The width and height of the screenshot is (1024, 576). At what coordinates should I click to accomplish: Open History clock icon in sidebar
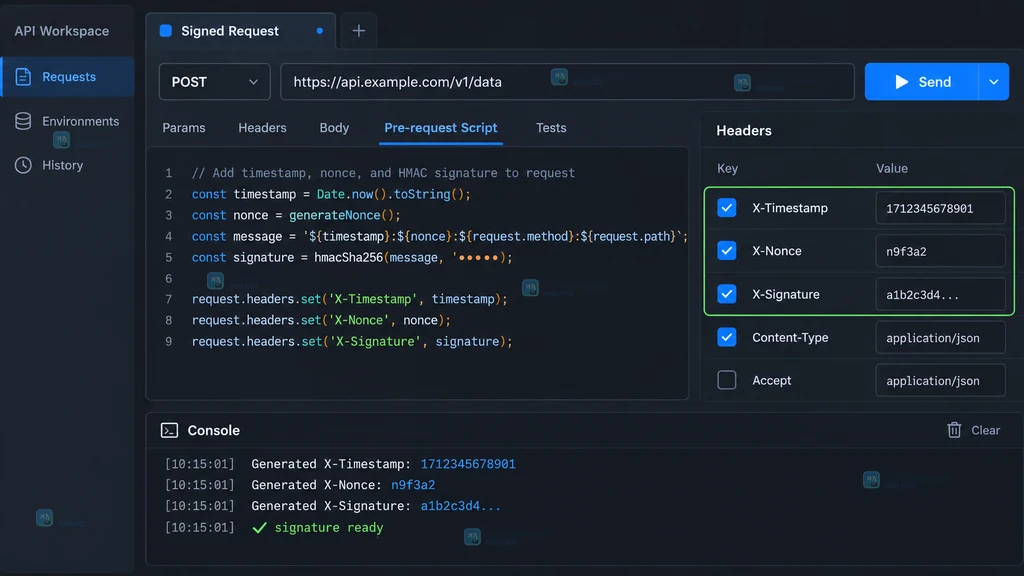tap(23, 165)
